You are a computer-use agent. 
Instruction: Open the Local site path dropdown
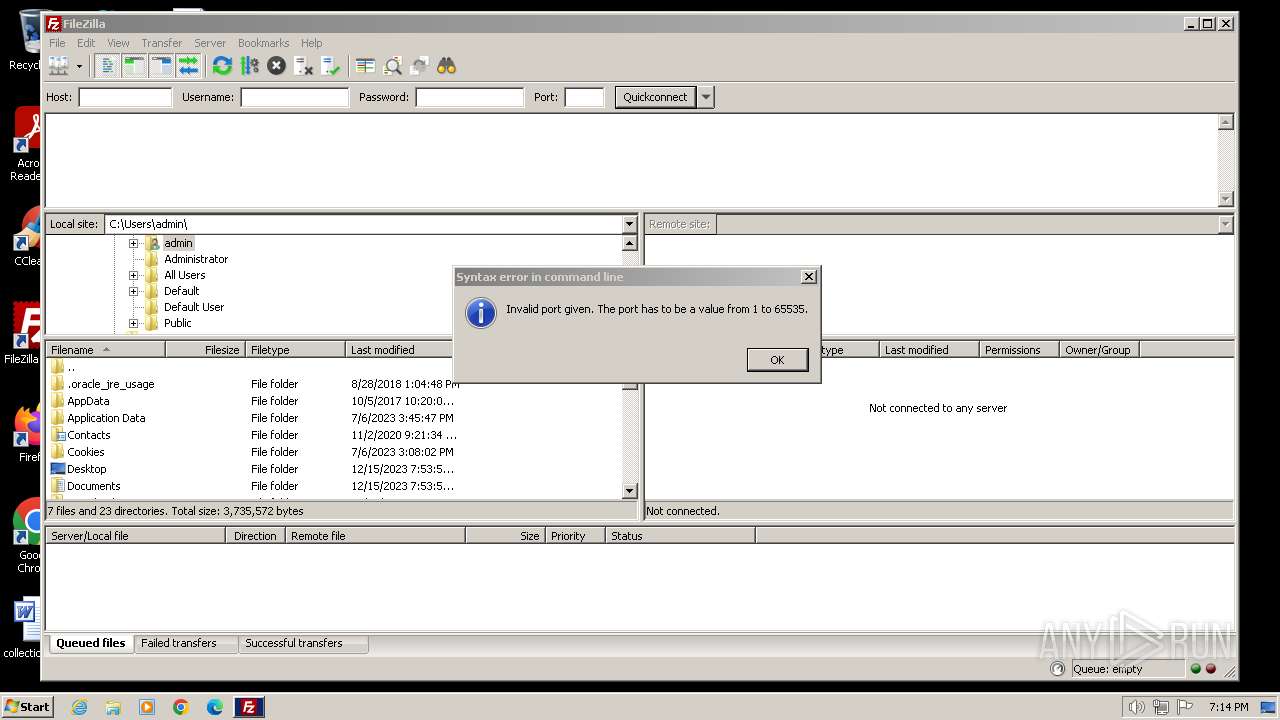point(629,224)
